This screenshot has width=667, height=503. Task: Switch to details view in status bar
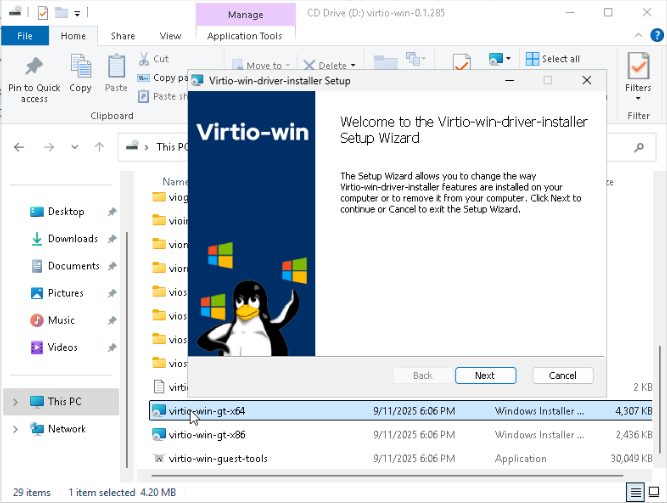pyautogui.click(x=636, y=492)
